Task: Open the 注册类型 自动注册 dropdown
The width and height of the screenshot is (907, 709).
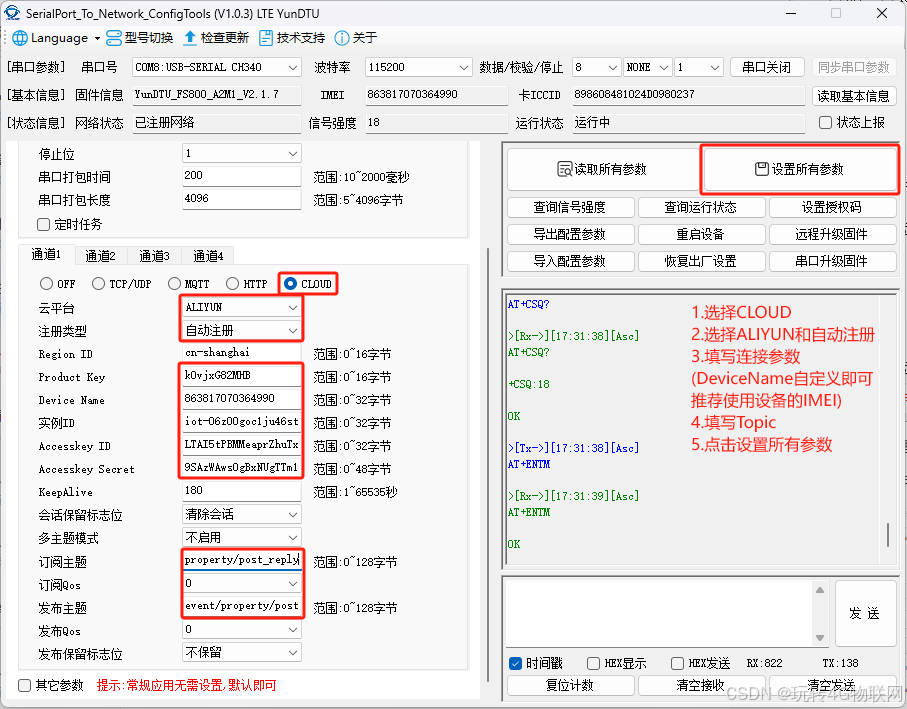Action: pos(242,331)
